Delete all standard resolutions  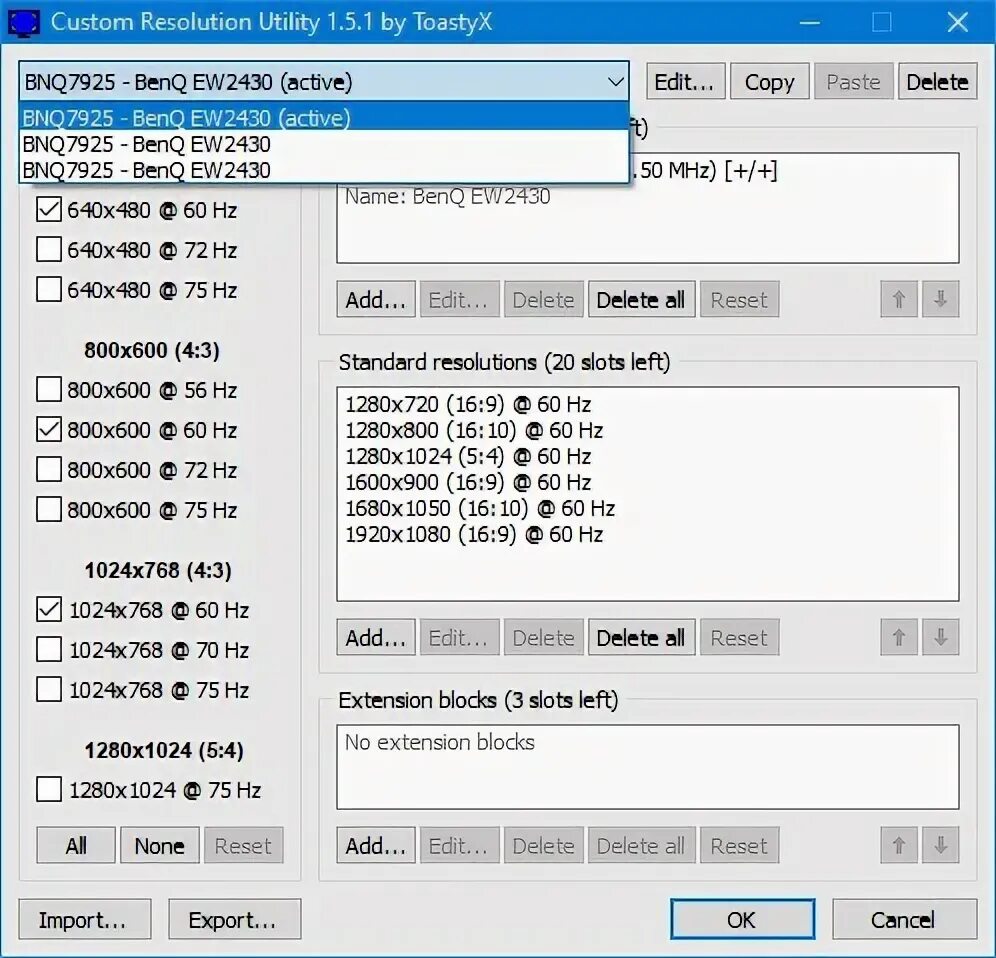coord(642,637)
